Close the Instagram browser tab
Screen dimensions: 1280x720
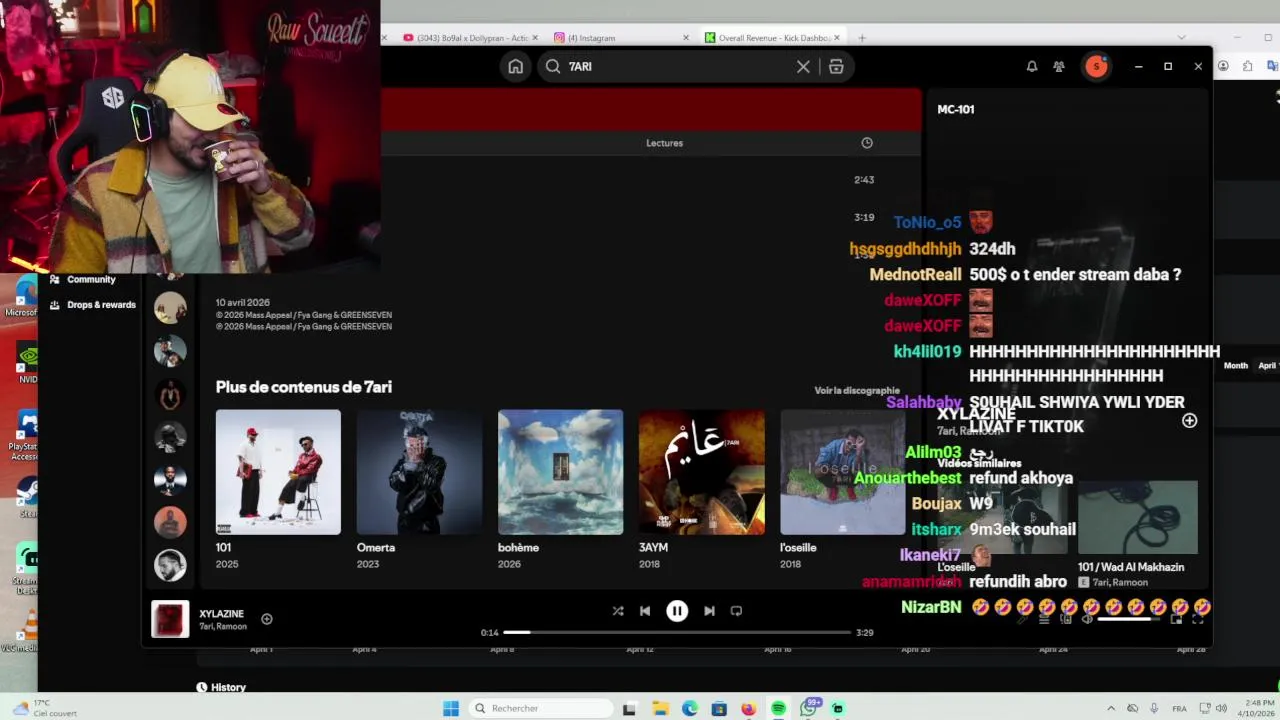coord(686,38)
